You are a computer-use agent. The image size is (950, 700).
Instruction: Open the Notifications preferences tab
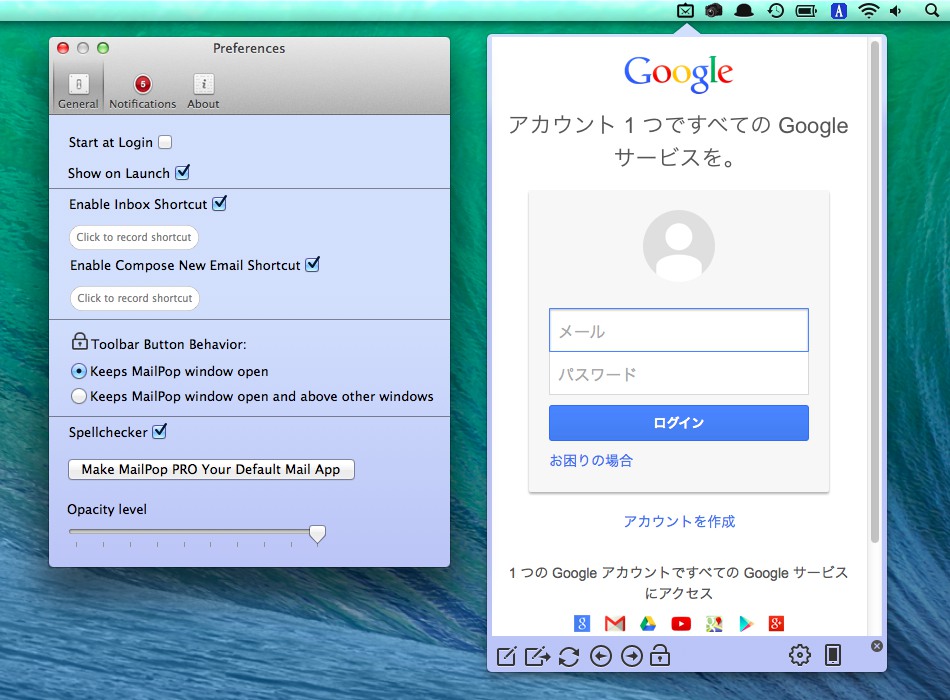pyautogui.click(x=142, y=91)
